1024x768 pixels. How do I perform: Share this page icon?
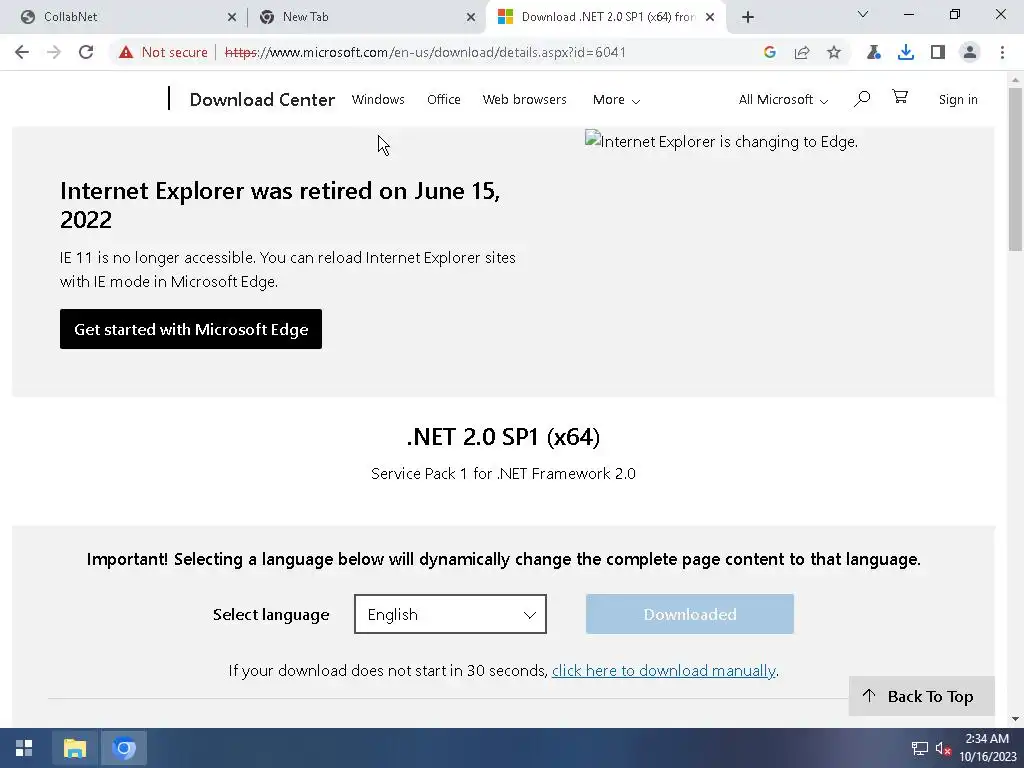pos(802,52)
